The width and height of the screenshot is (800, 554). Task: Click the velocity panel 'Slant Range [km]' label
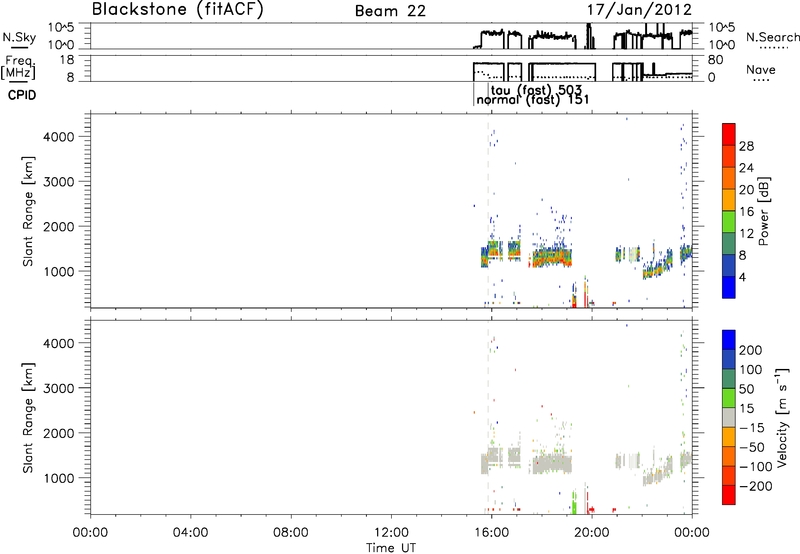tap(28, 417)
